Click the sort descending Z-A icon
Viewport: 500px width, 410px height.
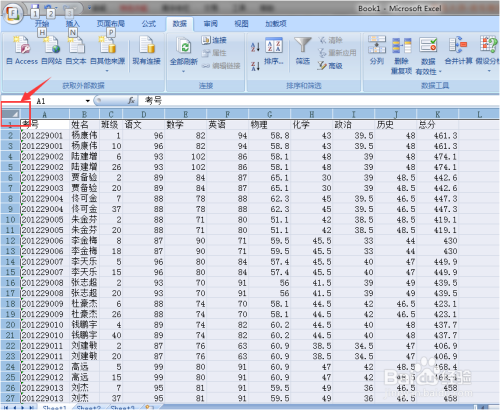click(255, 66)
